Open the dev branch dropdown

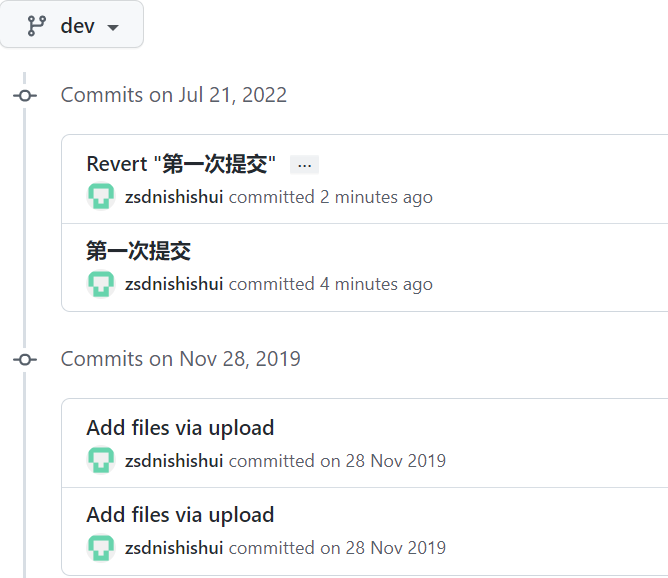pyautogui.click(x=72, y=25)
